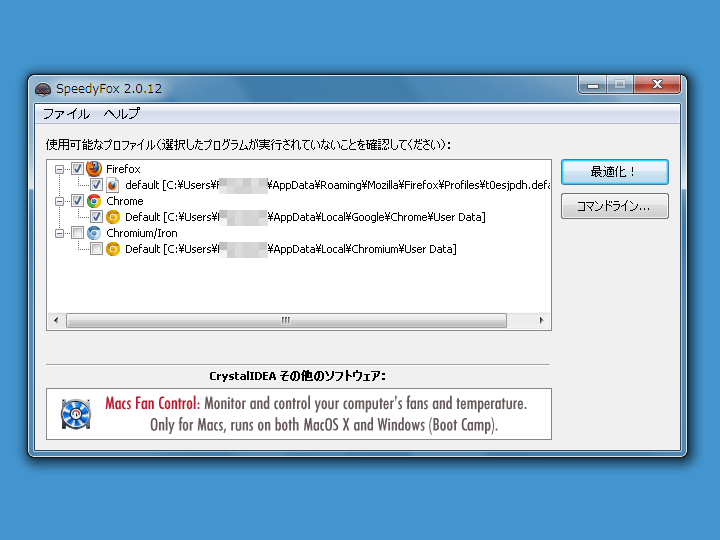Open the Macs Fan Control ad link
Image resolution: width=720 pixels, height=540 pixels.
(299, 414)
